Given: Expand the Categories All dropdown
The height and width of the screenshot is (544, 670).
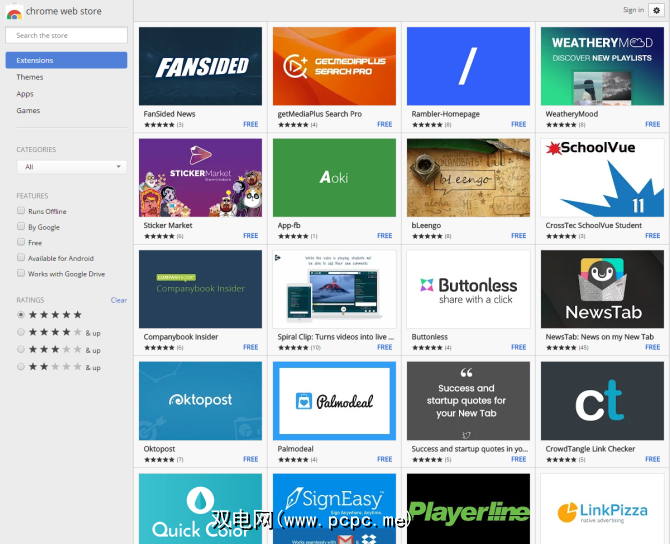Looking at the screenshot, I should 72,167.
